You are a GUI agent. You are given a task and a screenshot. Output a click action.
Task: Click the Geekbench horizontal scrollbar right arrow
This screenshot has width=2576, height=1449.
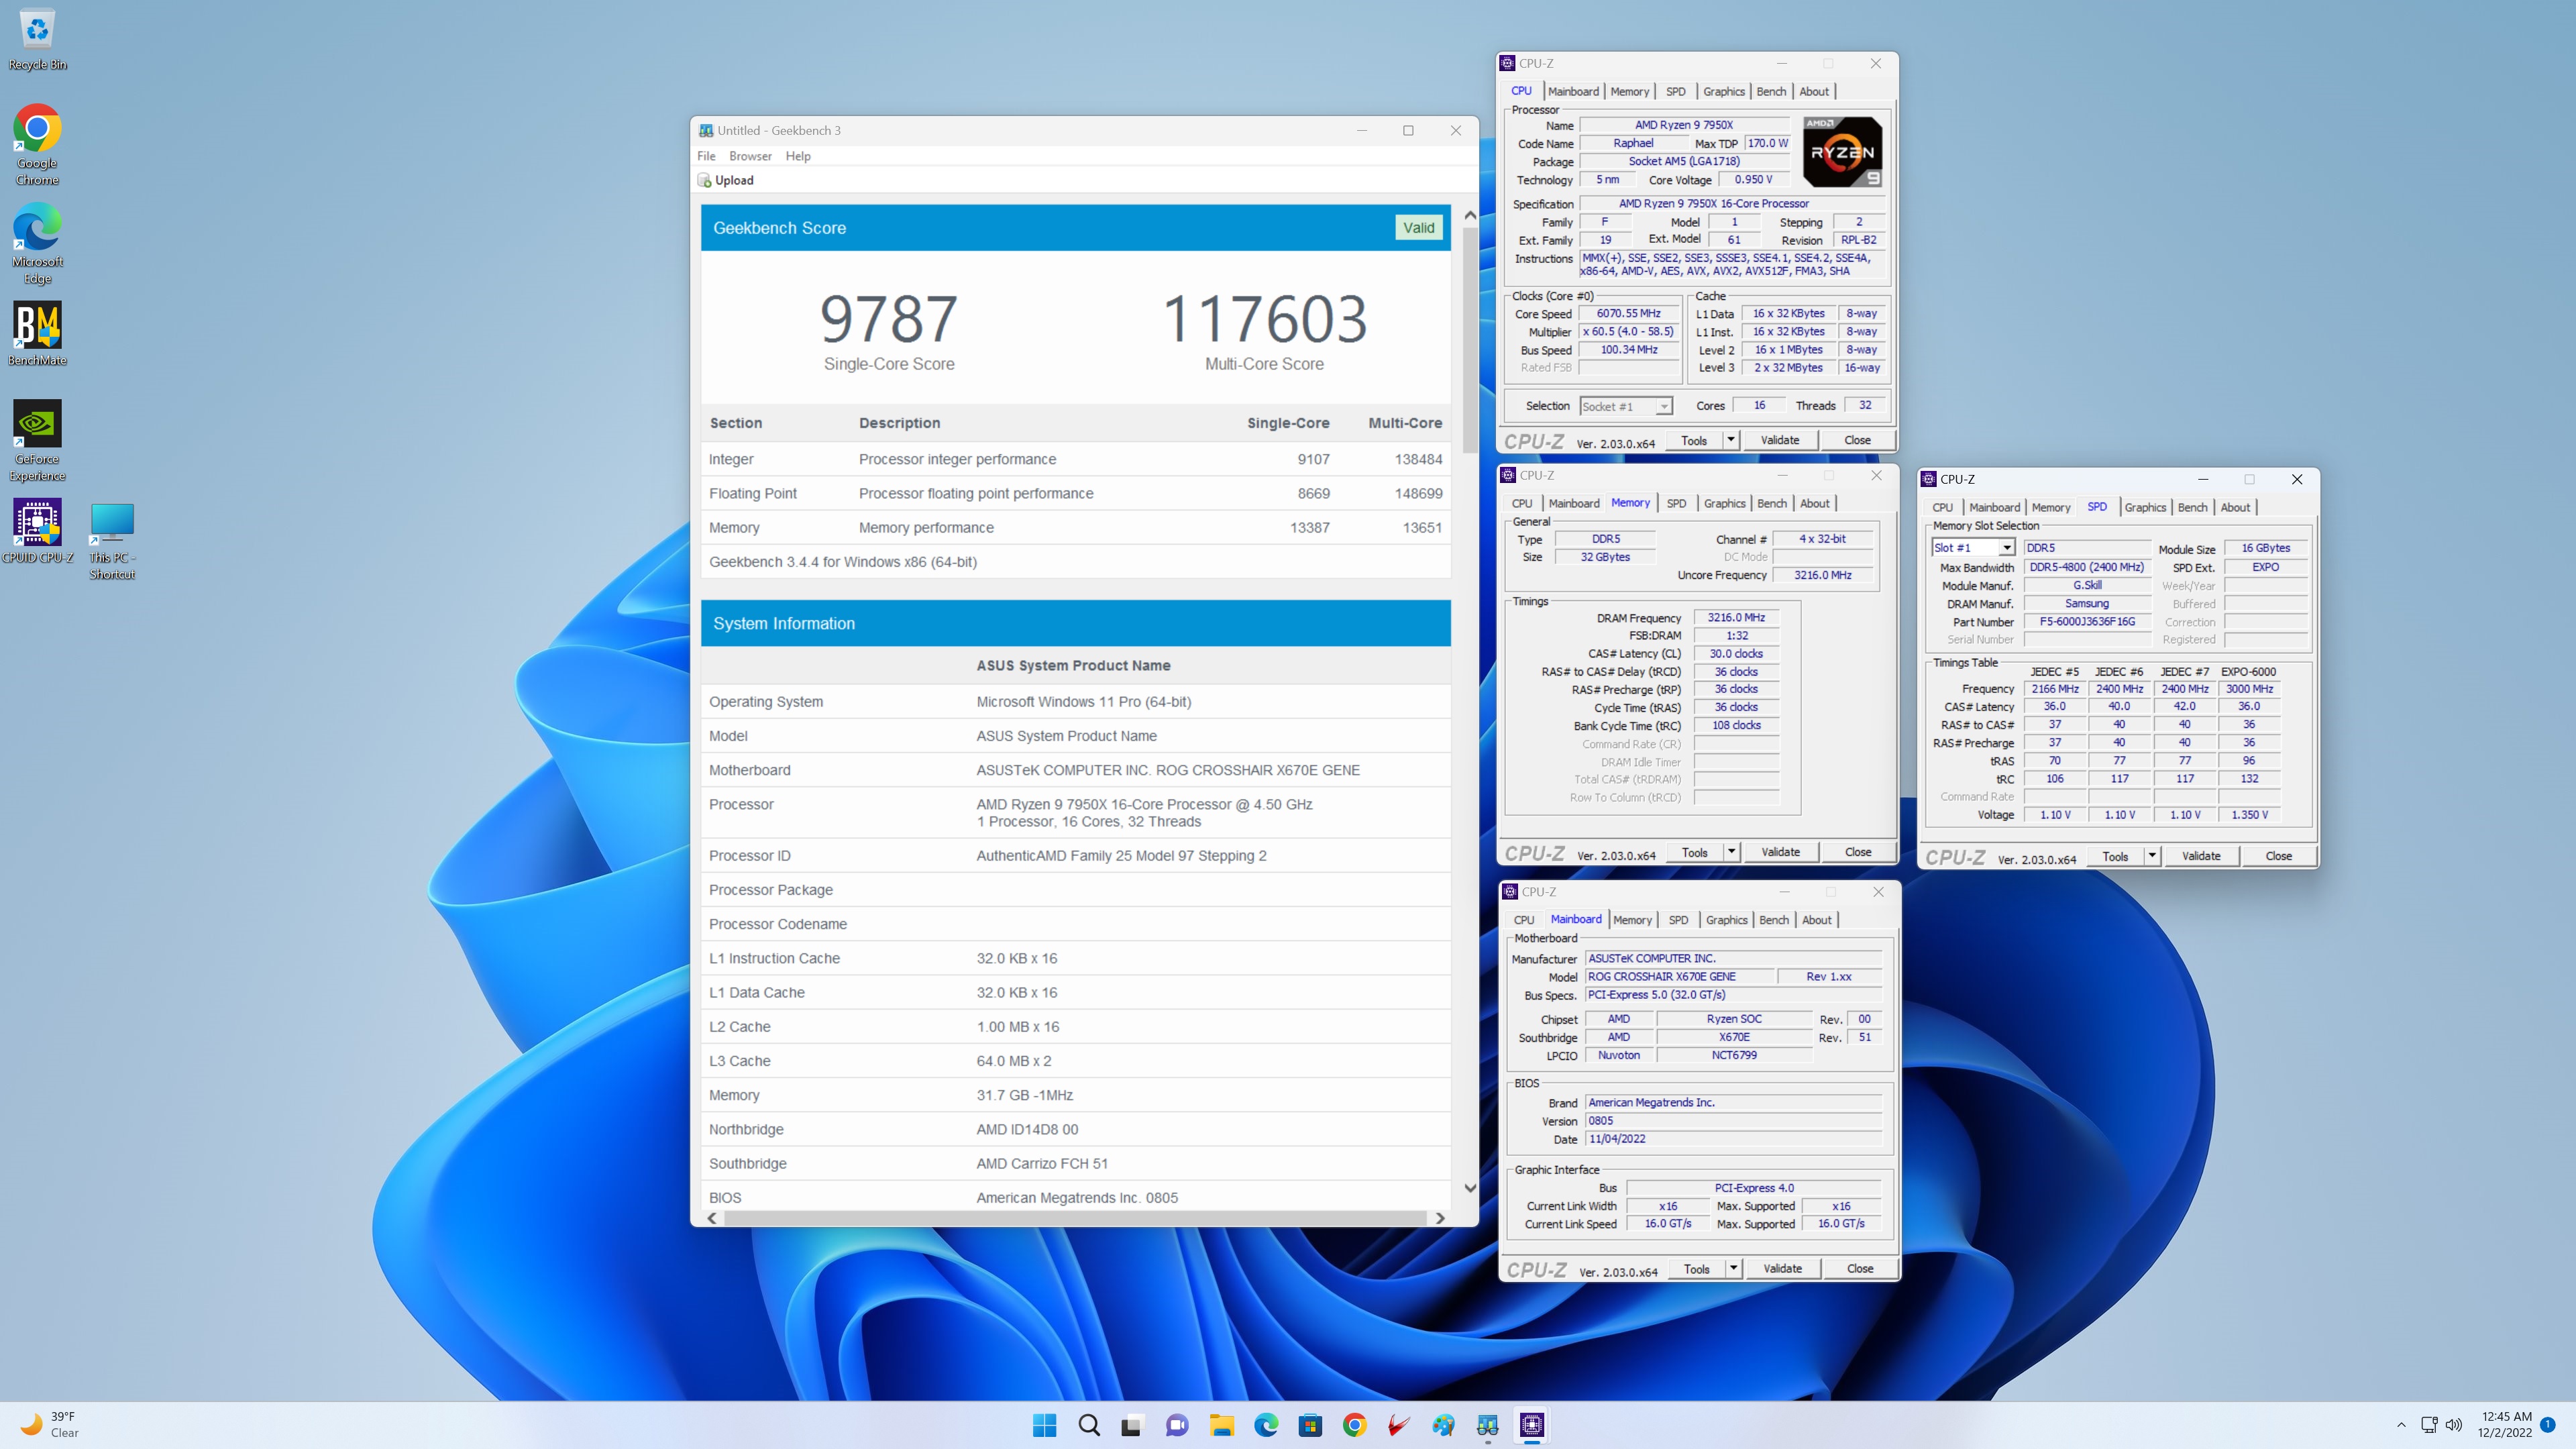(x=1440, y=1218)
